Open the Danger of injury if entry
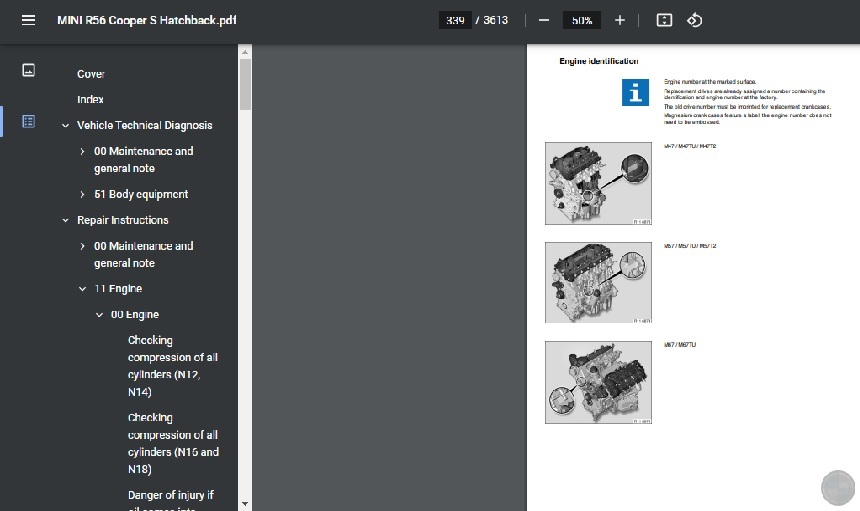 pos(171,495)
